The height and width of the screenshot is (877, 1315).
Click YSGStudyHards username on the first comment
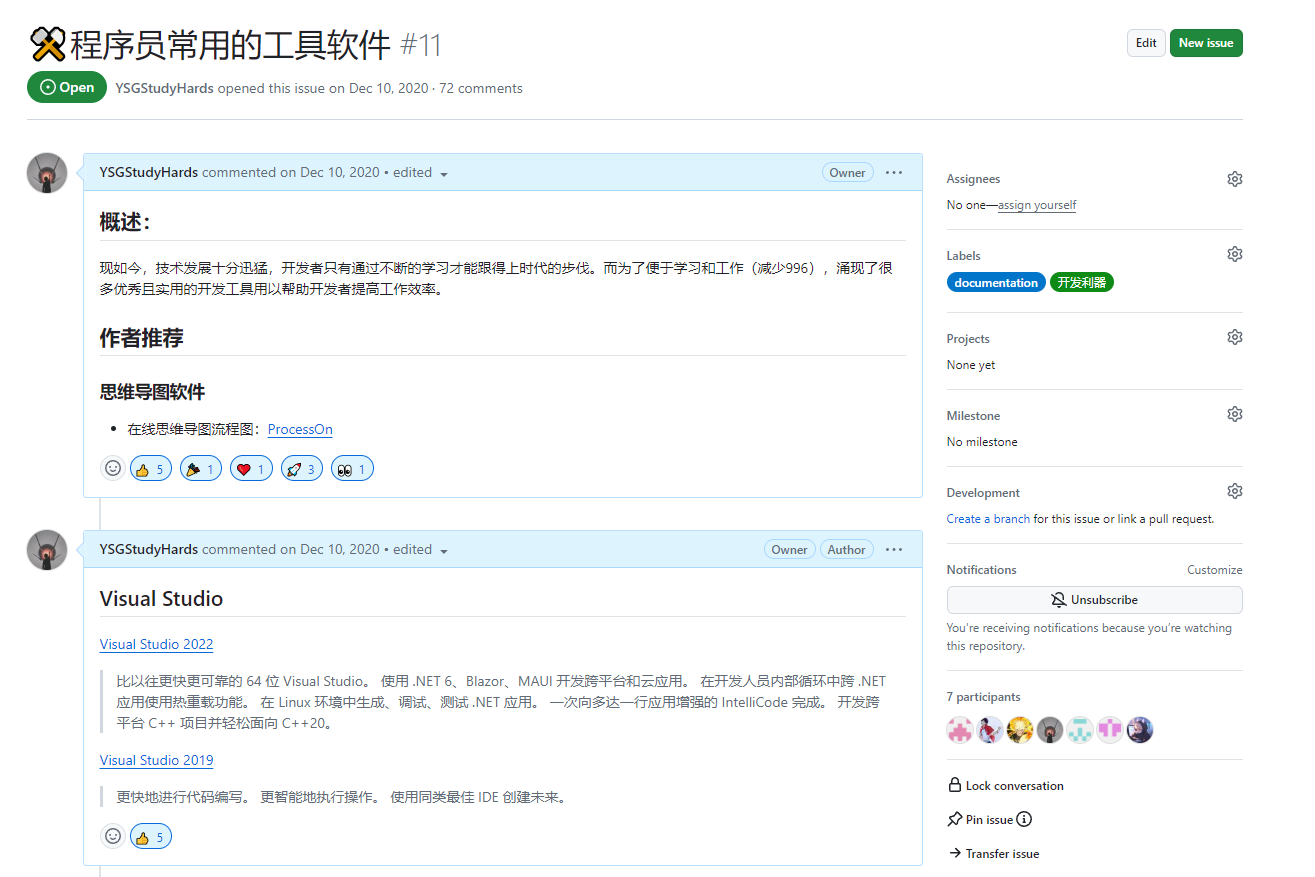(149, 173)
